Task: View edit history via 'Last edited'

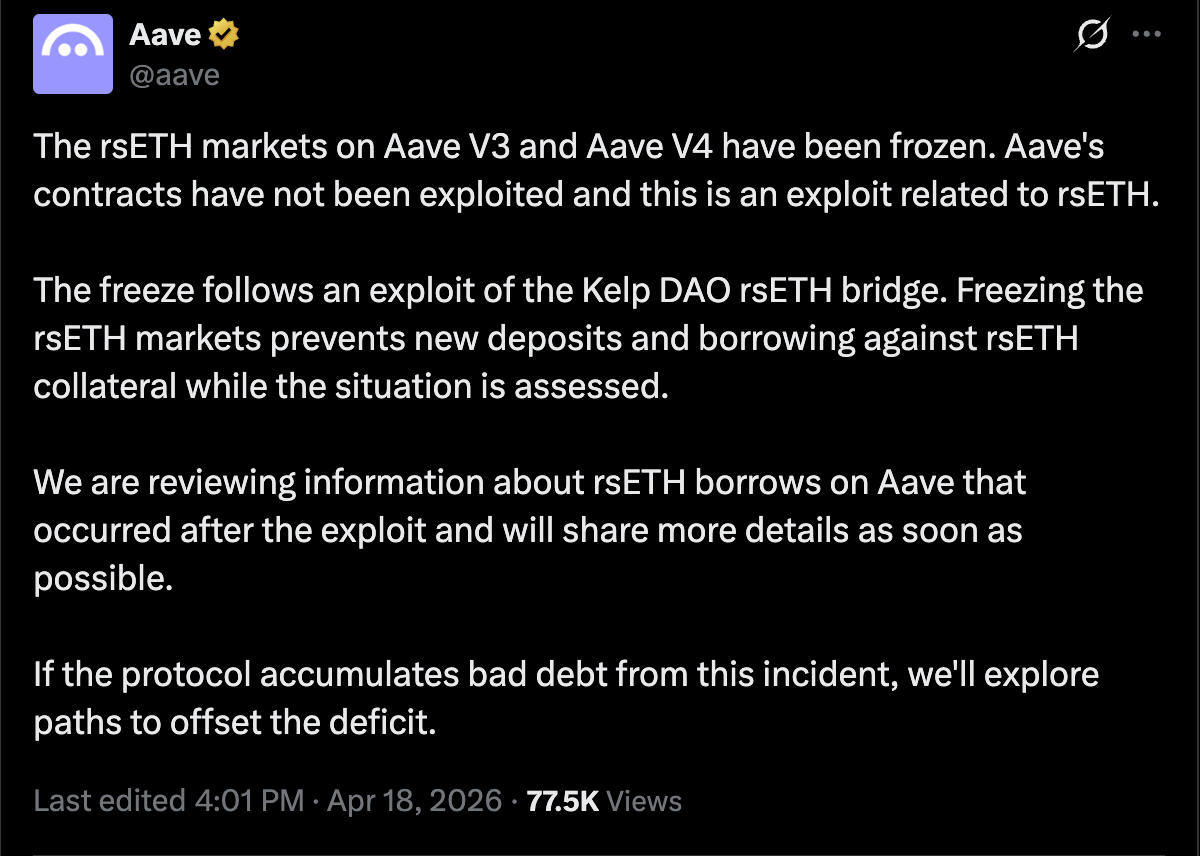Action: point(110,801)
